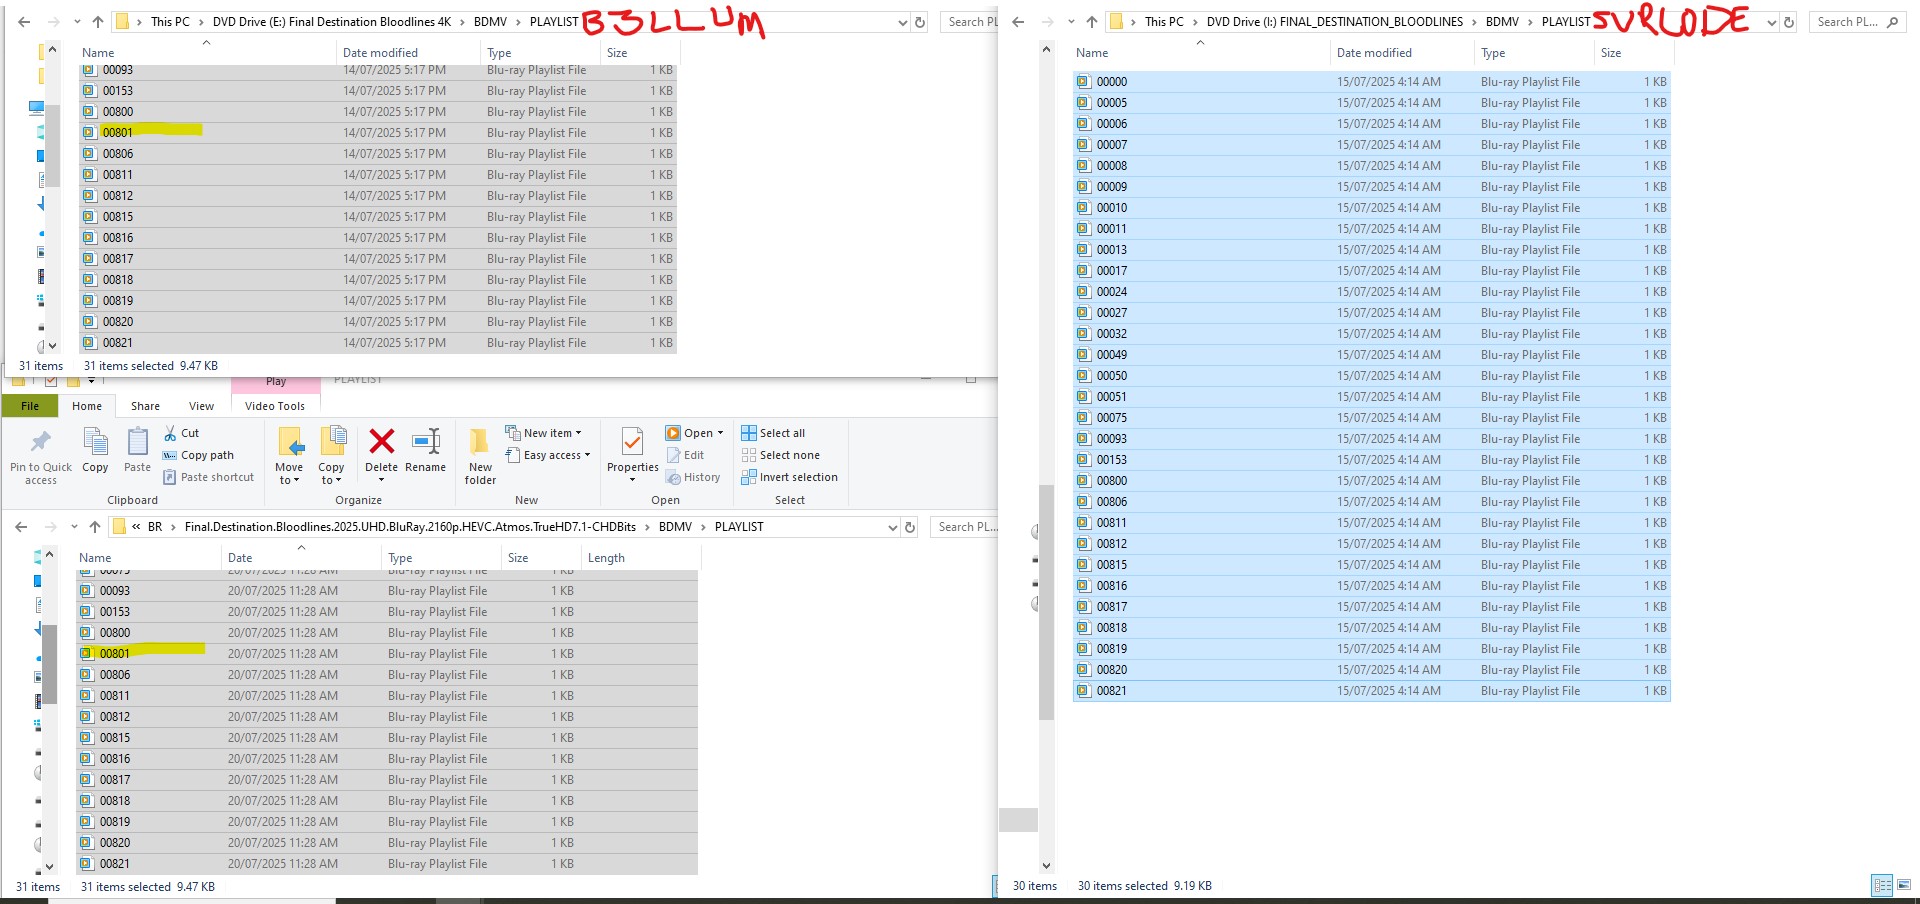
Task: Select highlighted 00801 file in bottom-left window
Action: pos(387,654)
